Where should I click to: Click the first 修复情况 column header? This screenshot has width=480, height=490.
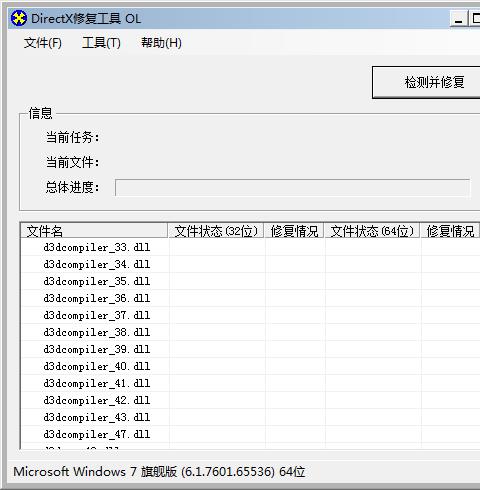pyautogui.click(x=294, y=231)
